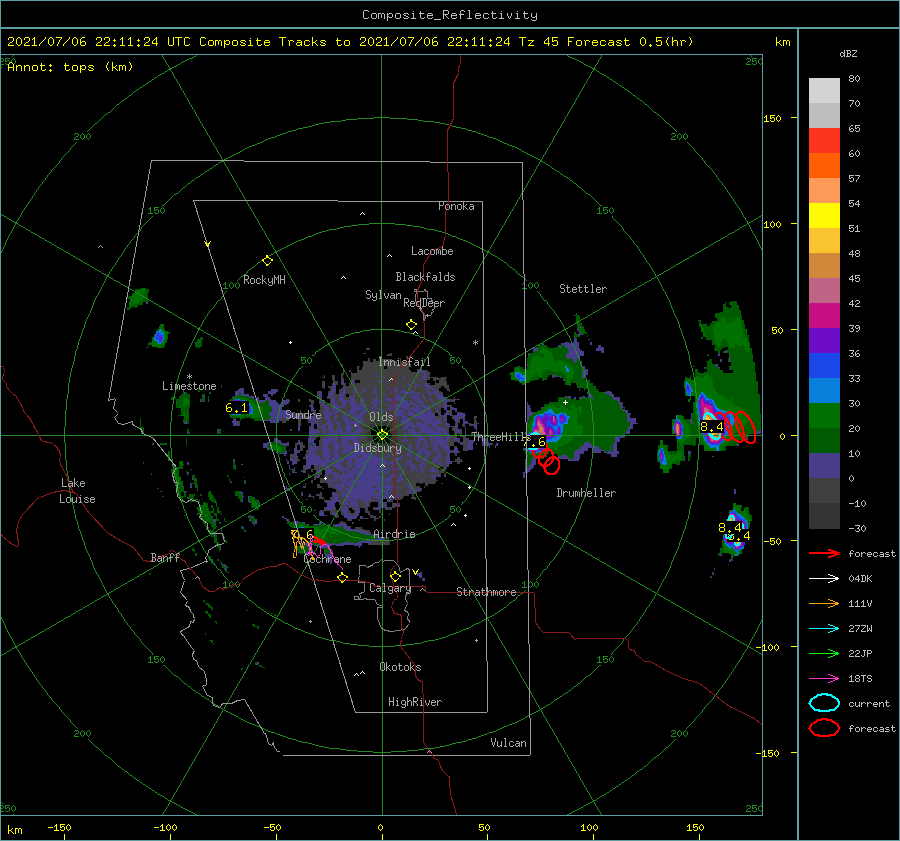The width and height of the screenshot is (900, 841).
Task: Click the lightest gray swatch atop dBZ scale
Action: tap(824, 91)
